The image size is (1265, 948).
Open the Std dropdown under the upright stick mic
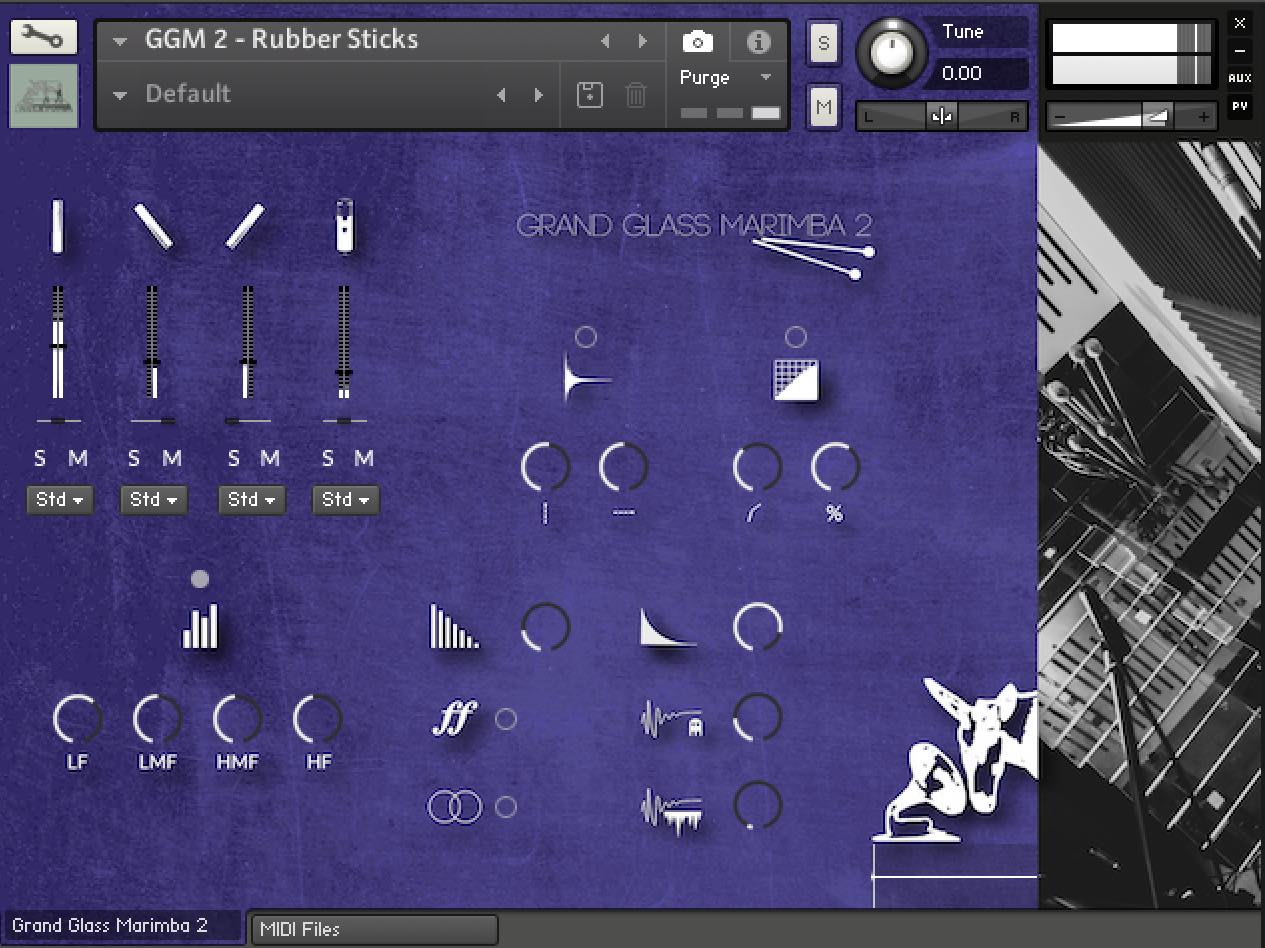point(59,500)
